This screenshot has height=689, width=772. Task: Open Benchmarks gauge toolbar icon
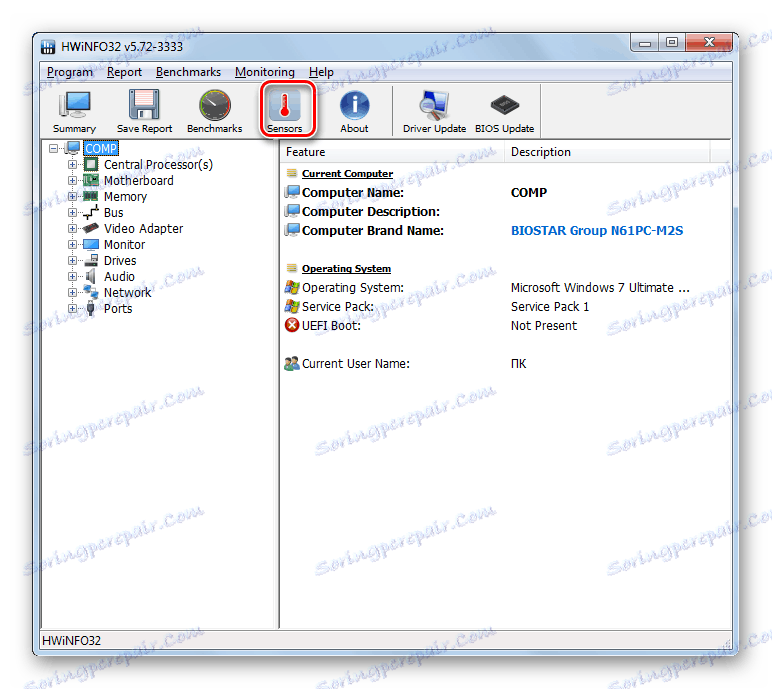[215, 104]
